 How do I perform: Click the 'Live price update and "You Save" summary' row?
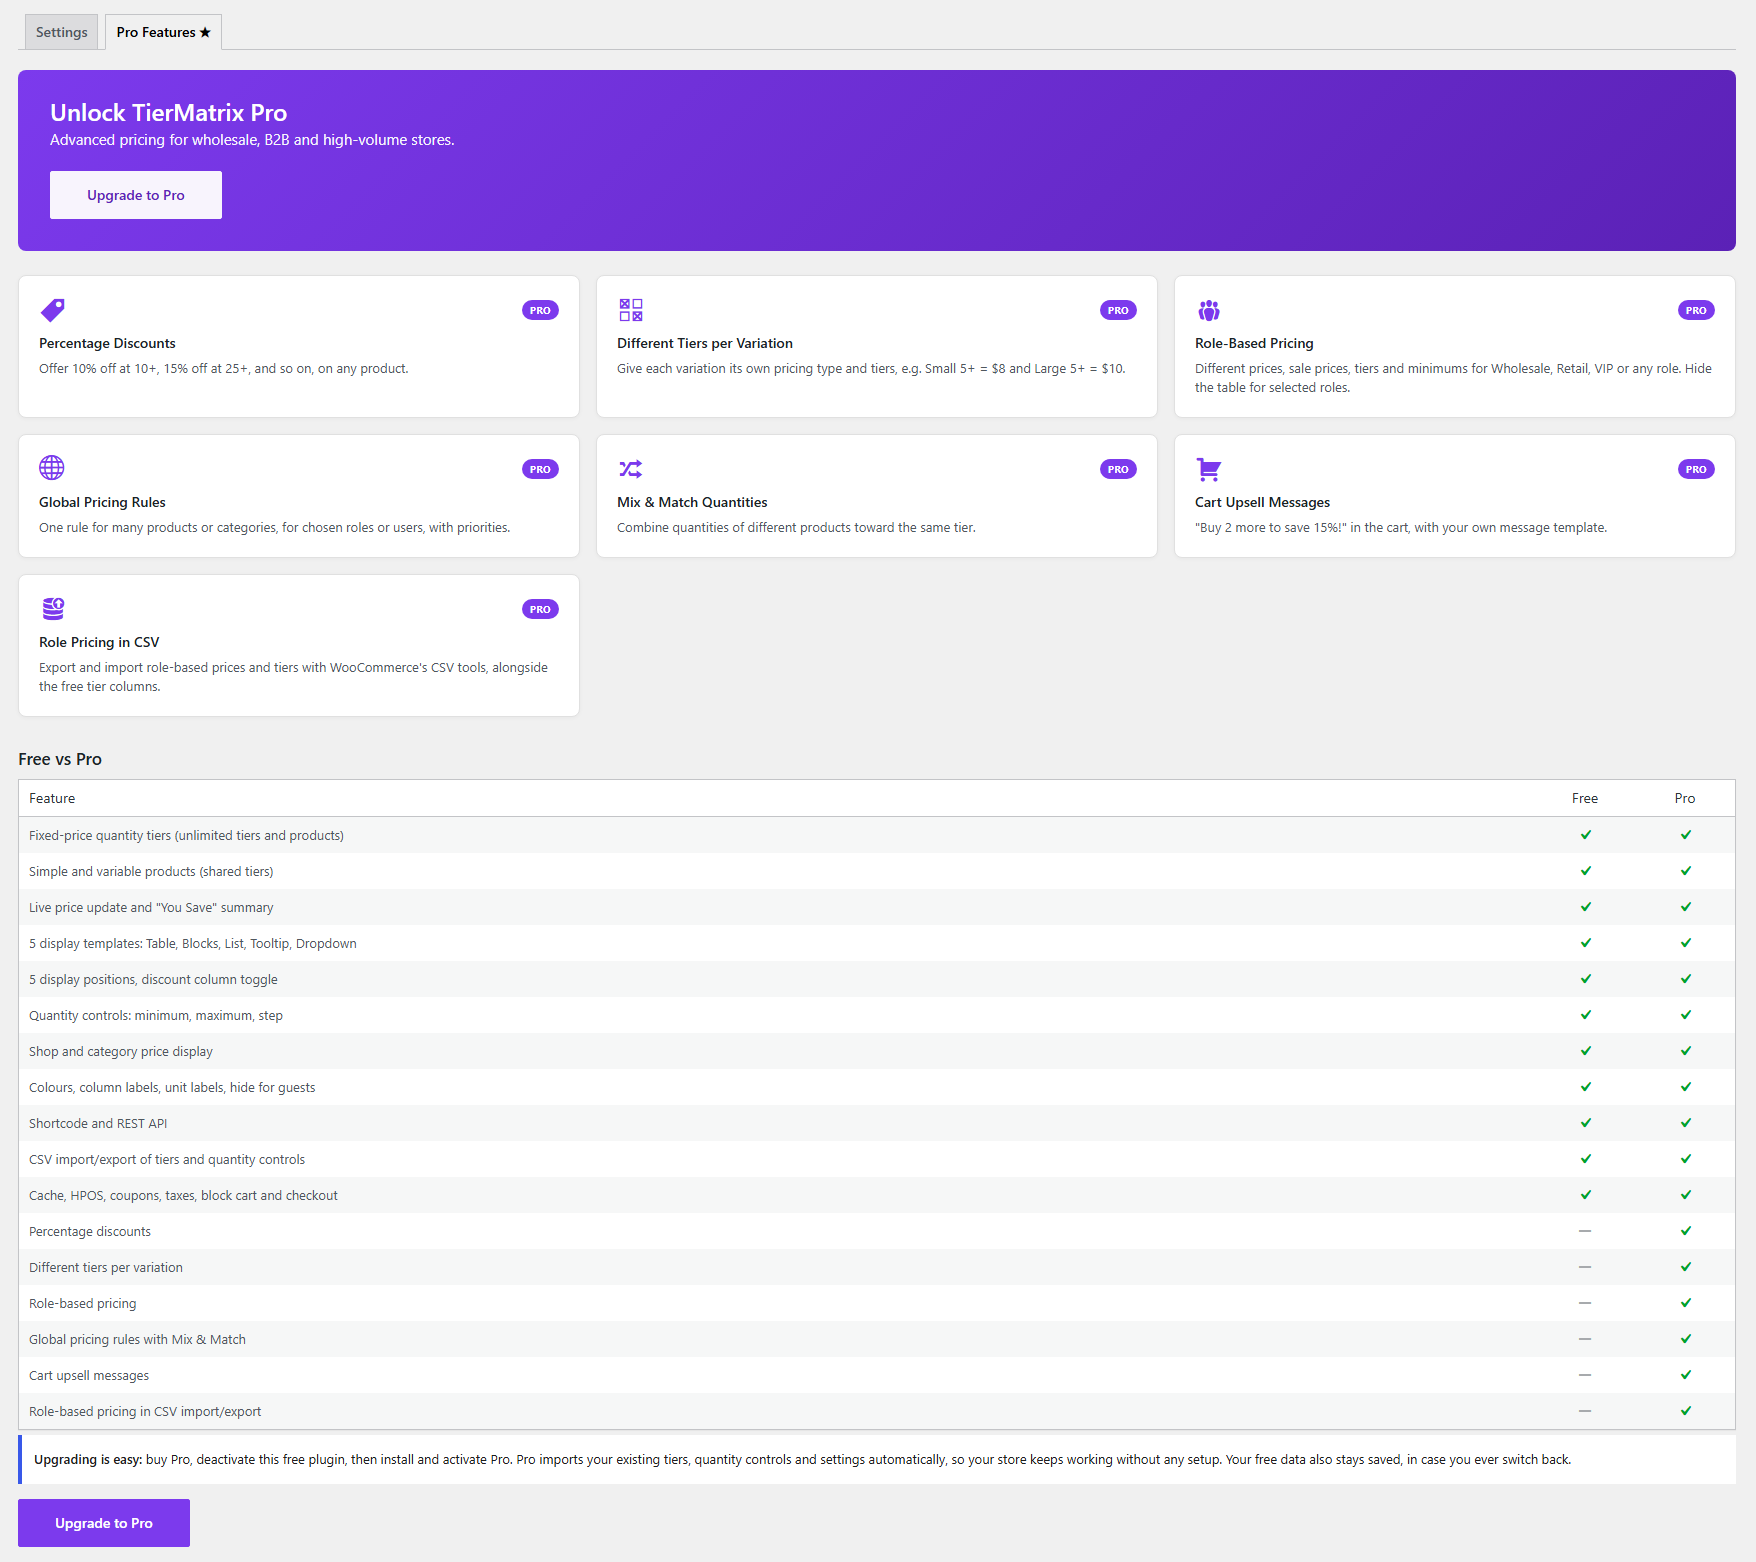click(x=877, y=907)
